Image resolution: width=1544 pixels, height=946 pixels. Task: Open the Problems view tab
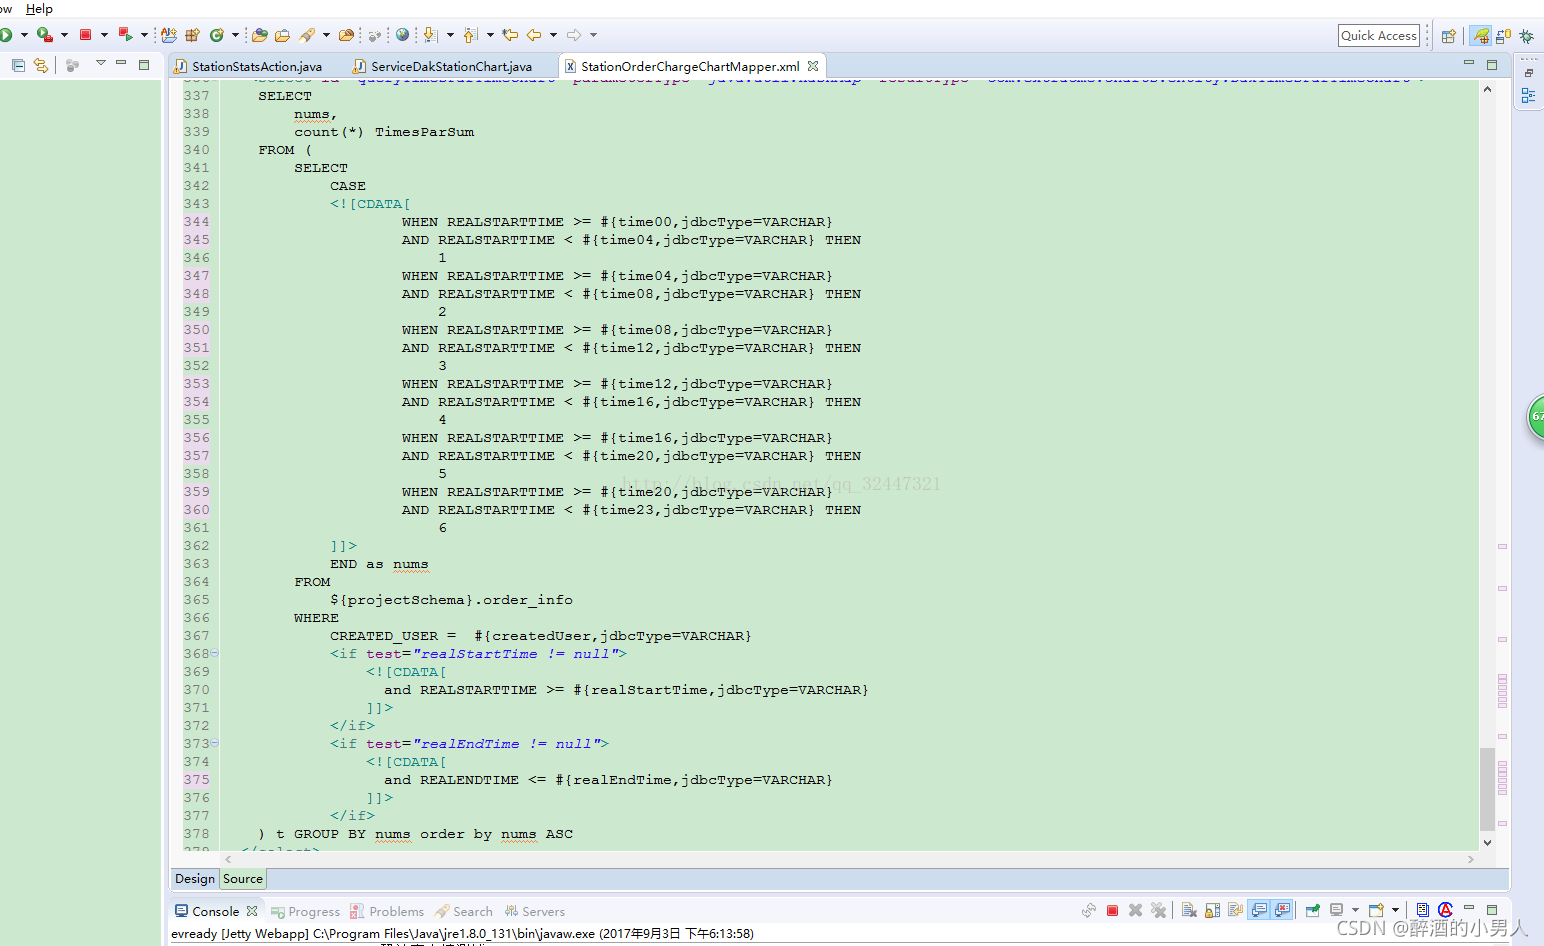pos(387,911)
